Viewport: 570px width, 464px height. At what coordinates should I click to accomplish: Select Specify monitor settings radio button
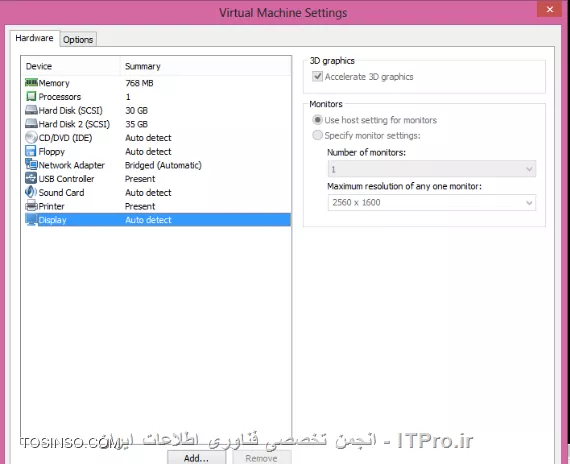[317, 135]
